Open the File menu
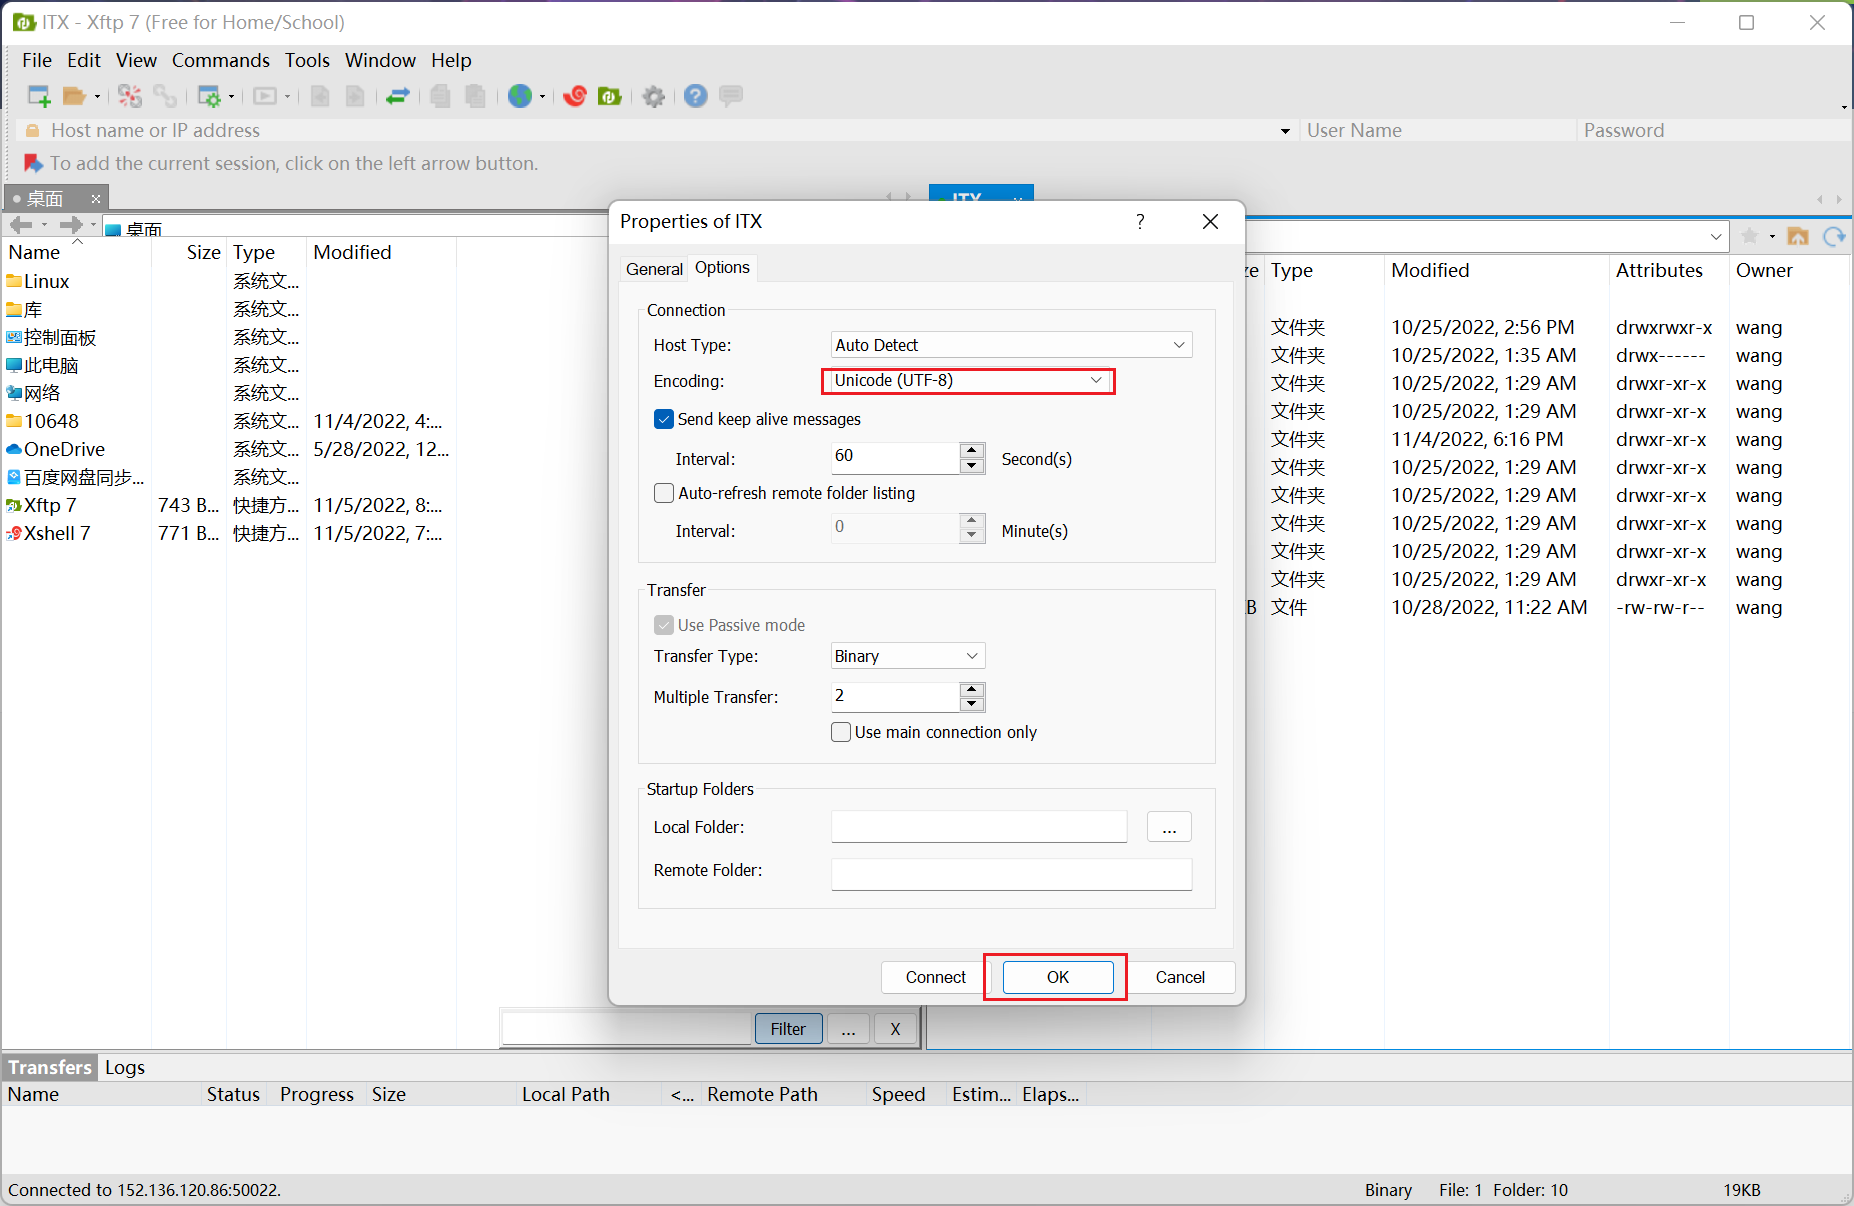The image size is (1854, 1206). point(37,60)
